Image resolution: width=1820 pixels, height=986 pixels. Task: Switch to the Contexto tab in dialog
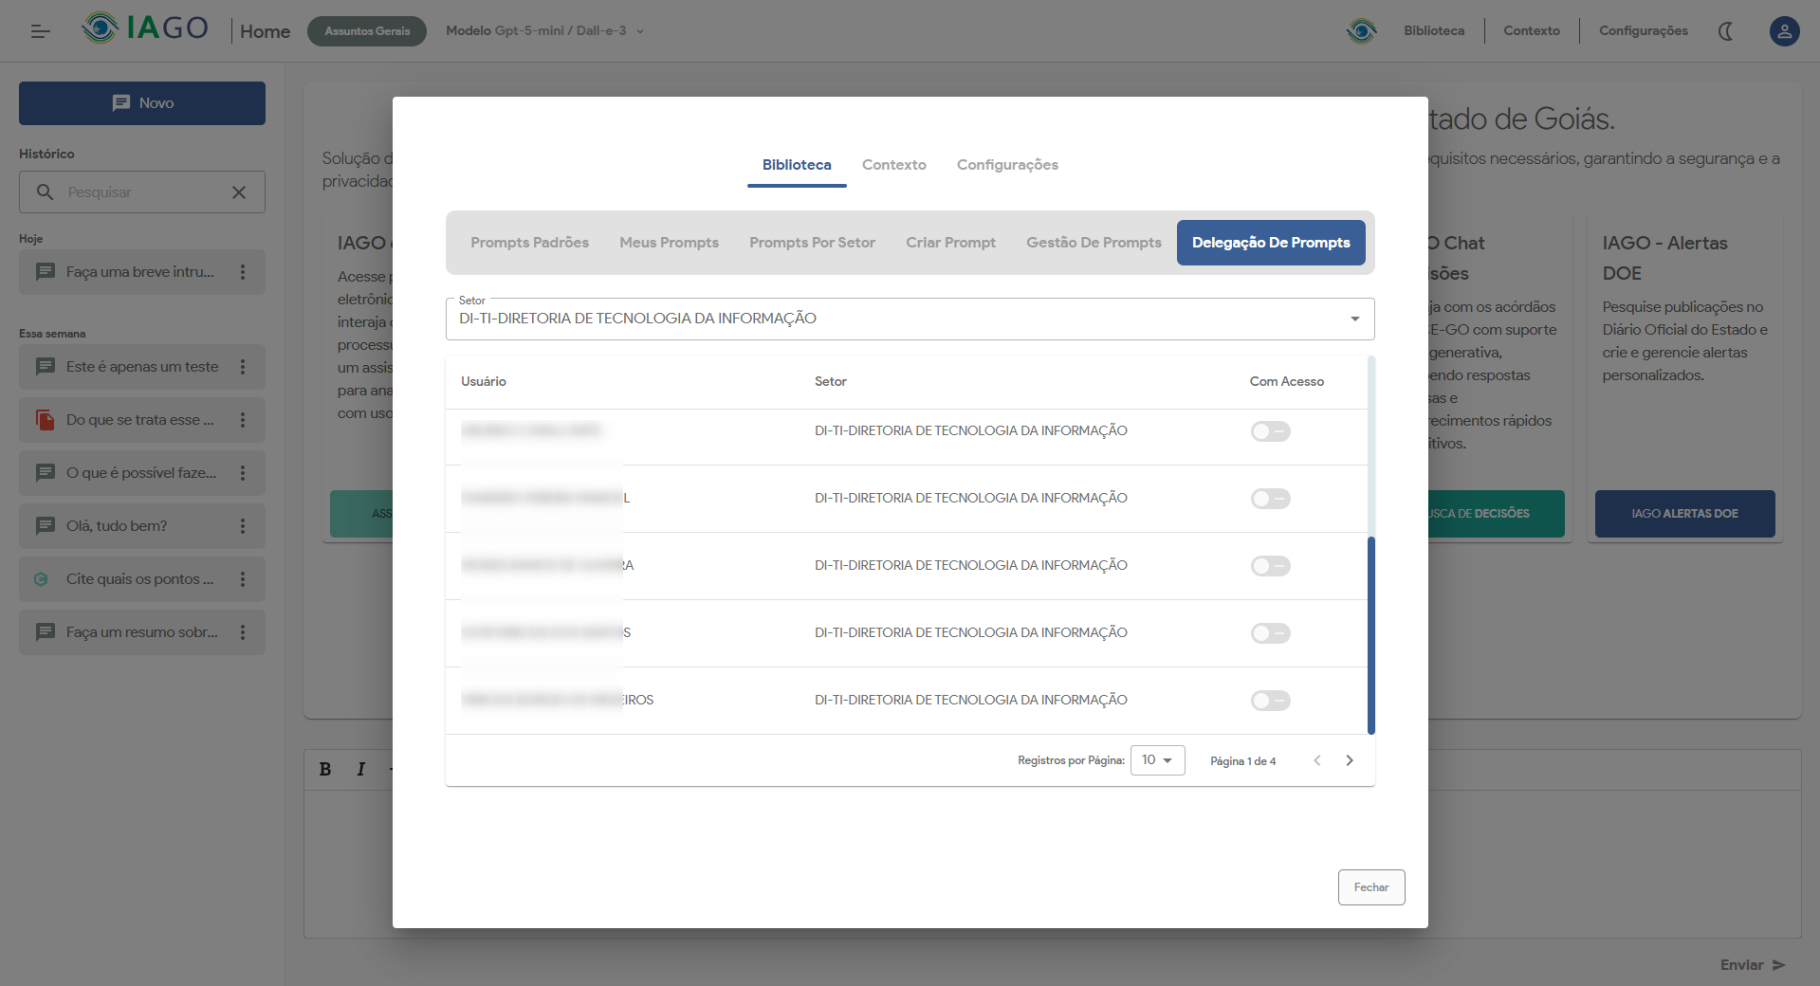tap(894, 165)
